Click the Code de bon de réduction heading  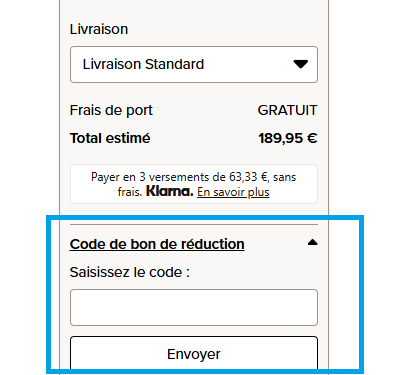[157, 244]
